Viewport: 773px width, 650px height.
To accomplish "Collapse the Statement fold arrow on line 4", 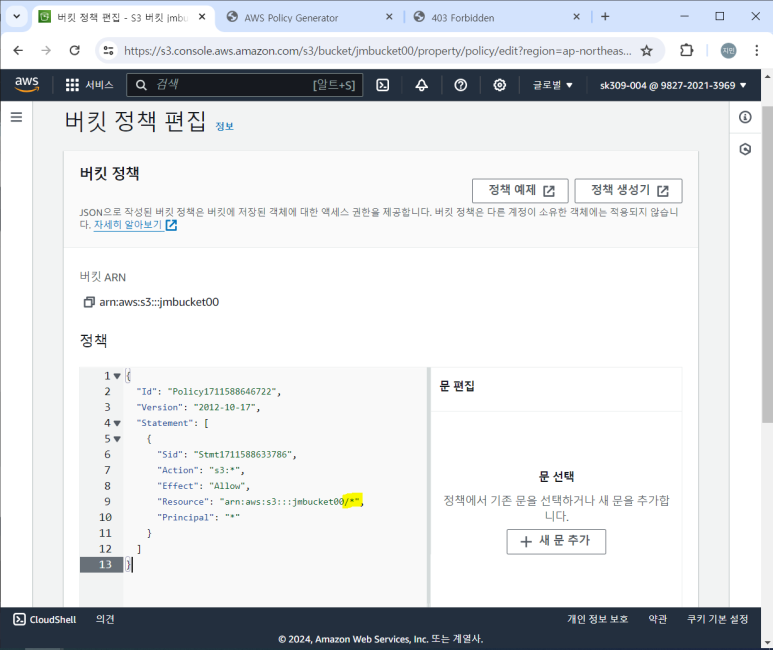I will 117,423.
